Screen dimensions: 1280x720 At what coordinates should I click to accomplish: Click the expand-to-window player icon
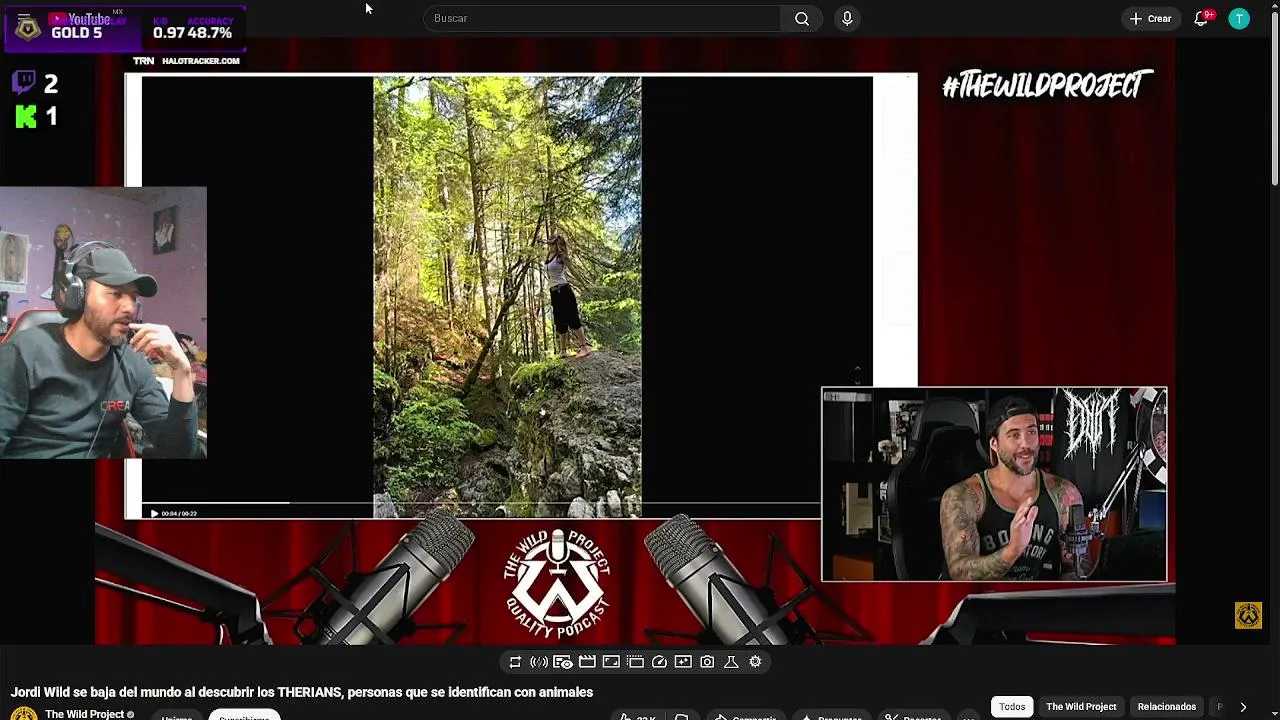click(611, 662)
